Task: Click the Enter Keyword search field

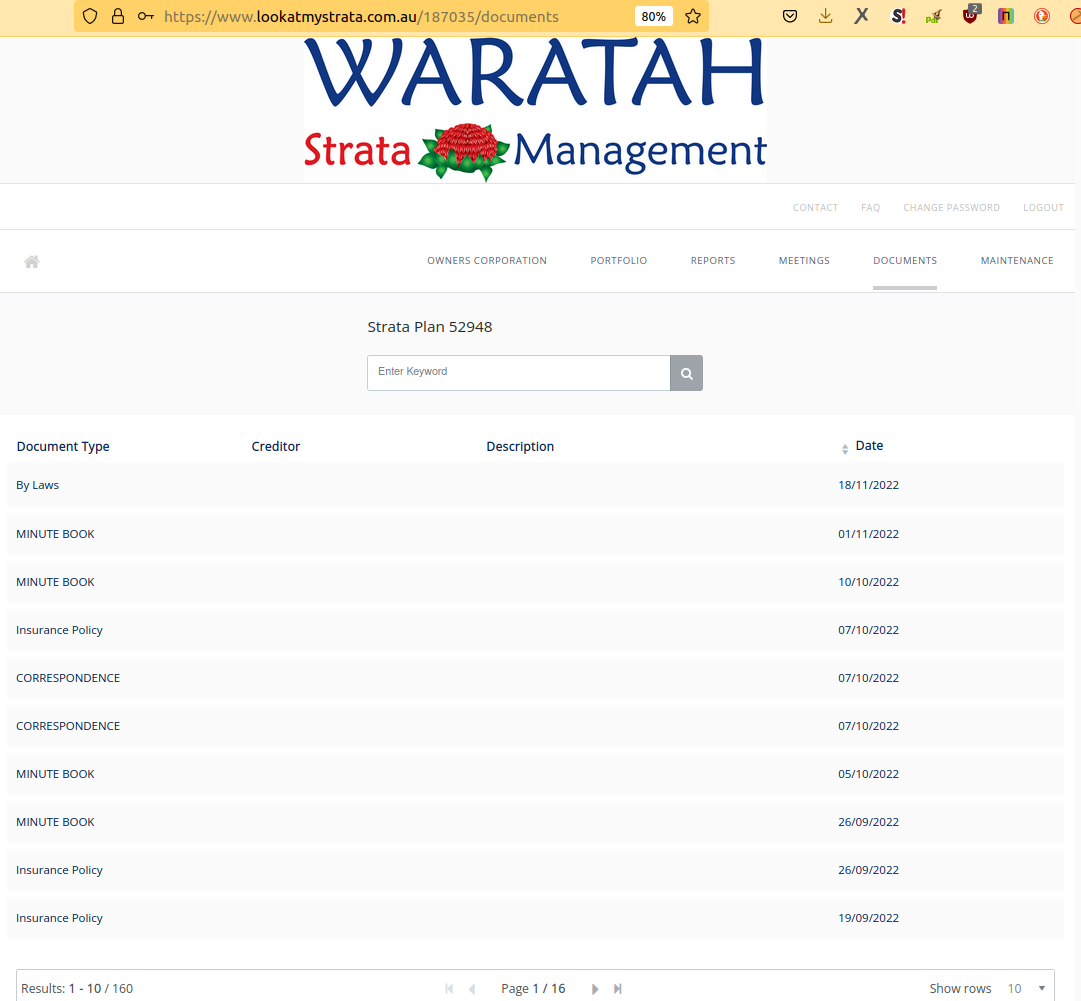Action: [x=518, y=373]
